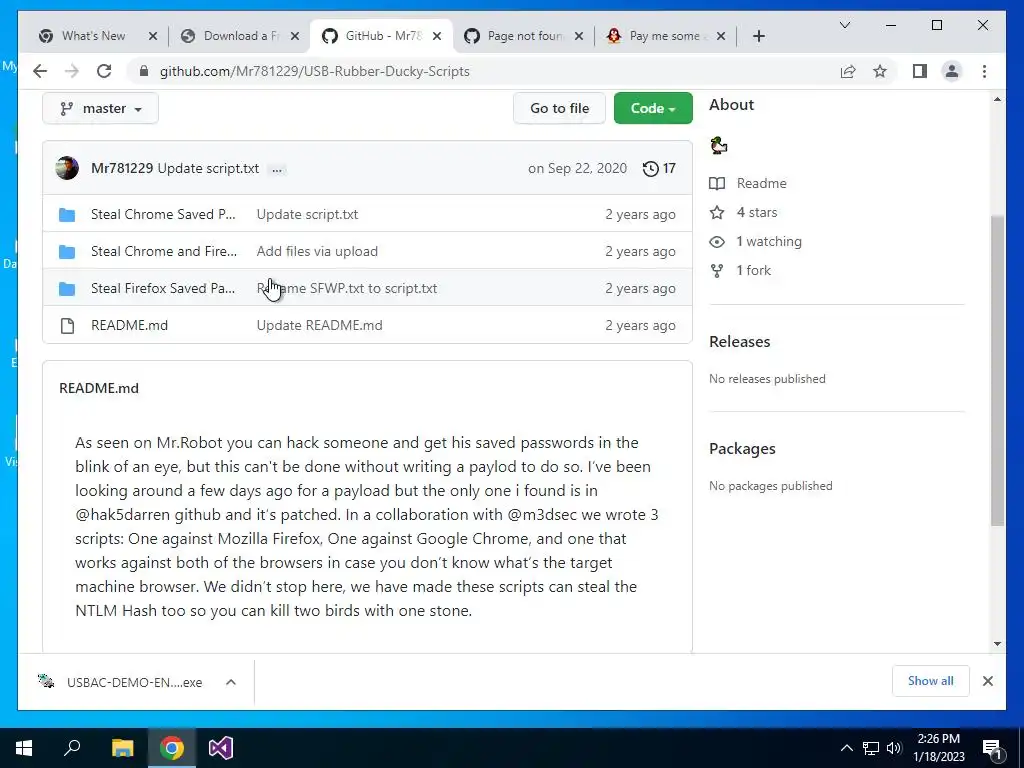Open the master branch dropdown
Viewport: 1024px width, 768px height.
point(101,108)
